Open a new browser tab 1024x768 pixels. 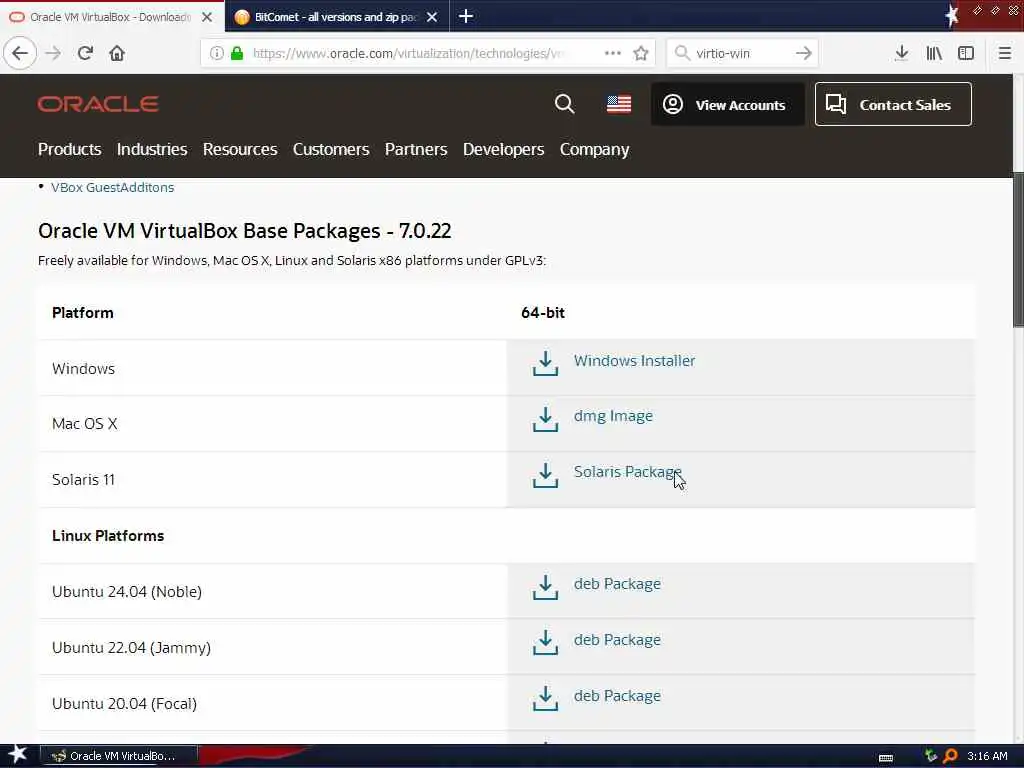(466, 16)
